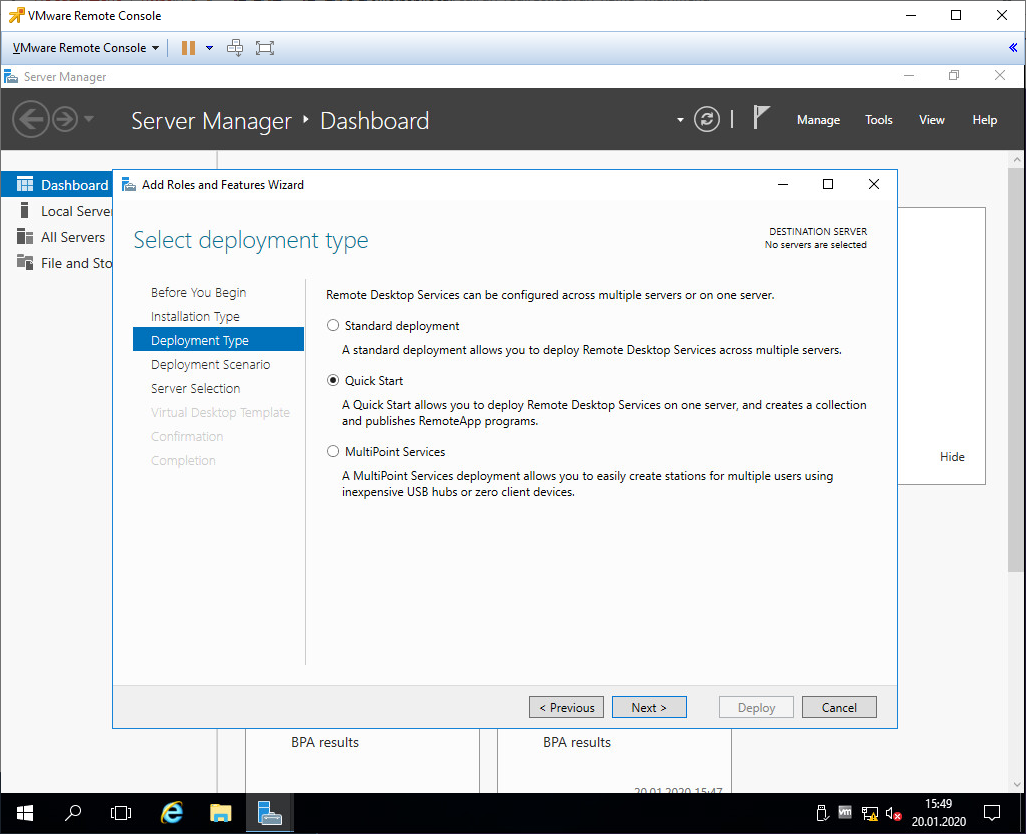The width and height of the screenshot is (1026, 834).
Task: Select Dashboard in the Server Manager sidebar
Action: [58, 185]
